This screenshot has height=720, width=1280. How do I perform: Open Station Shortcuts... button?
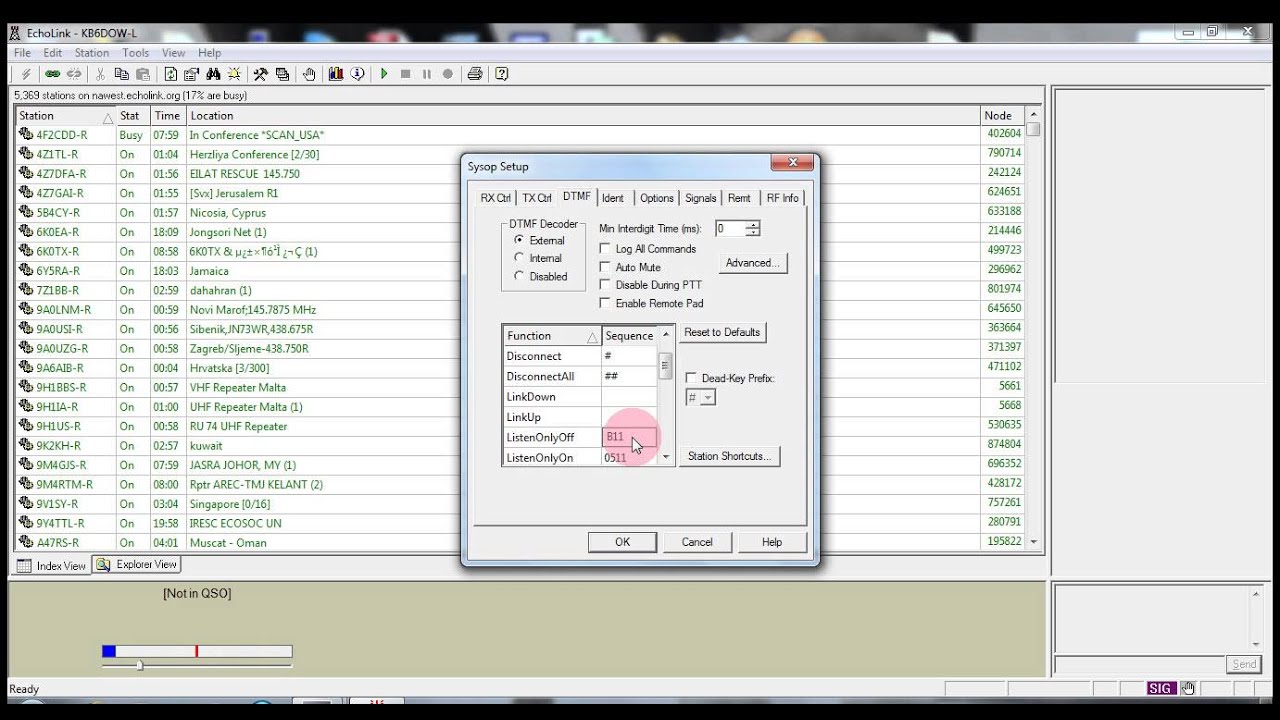pos(729,456)
